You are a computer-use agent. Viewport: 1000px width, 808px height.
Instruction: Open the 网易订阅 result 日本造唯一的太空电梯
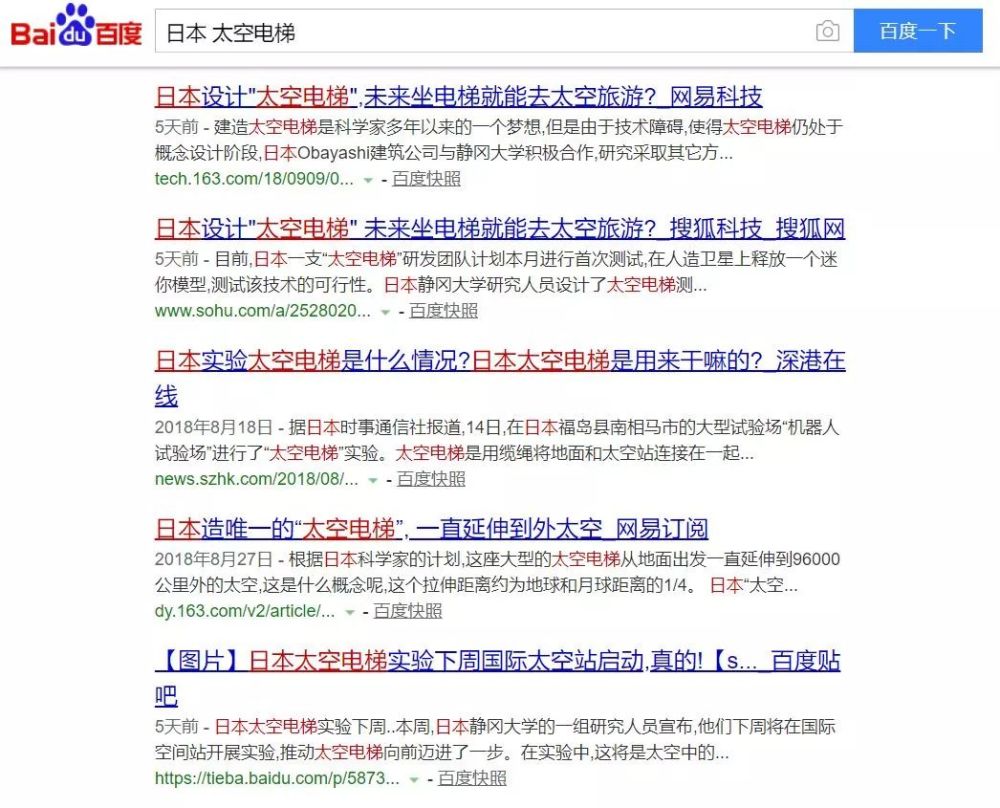431,529
